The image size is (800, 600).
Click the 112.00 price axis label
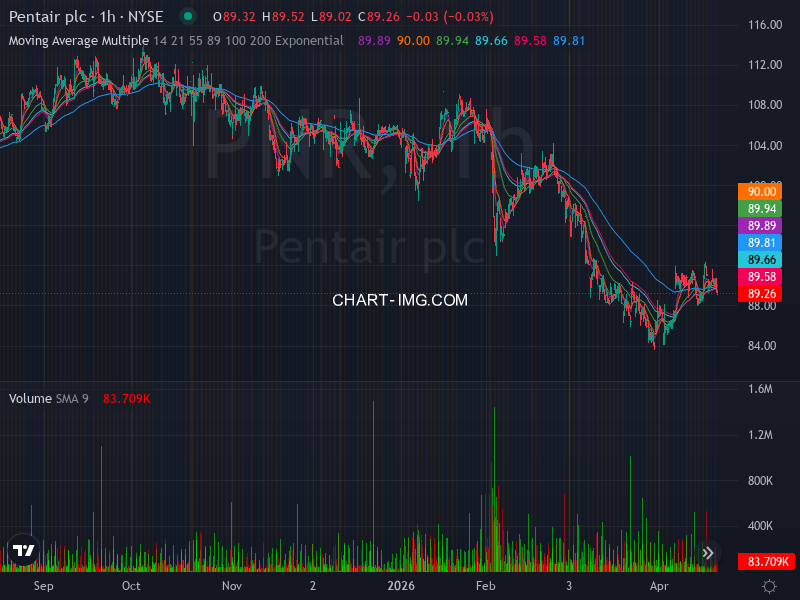click(x=765, y=65)
